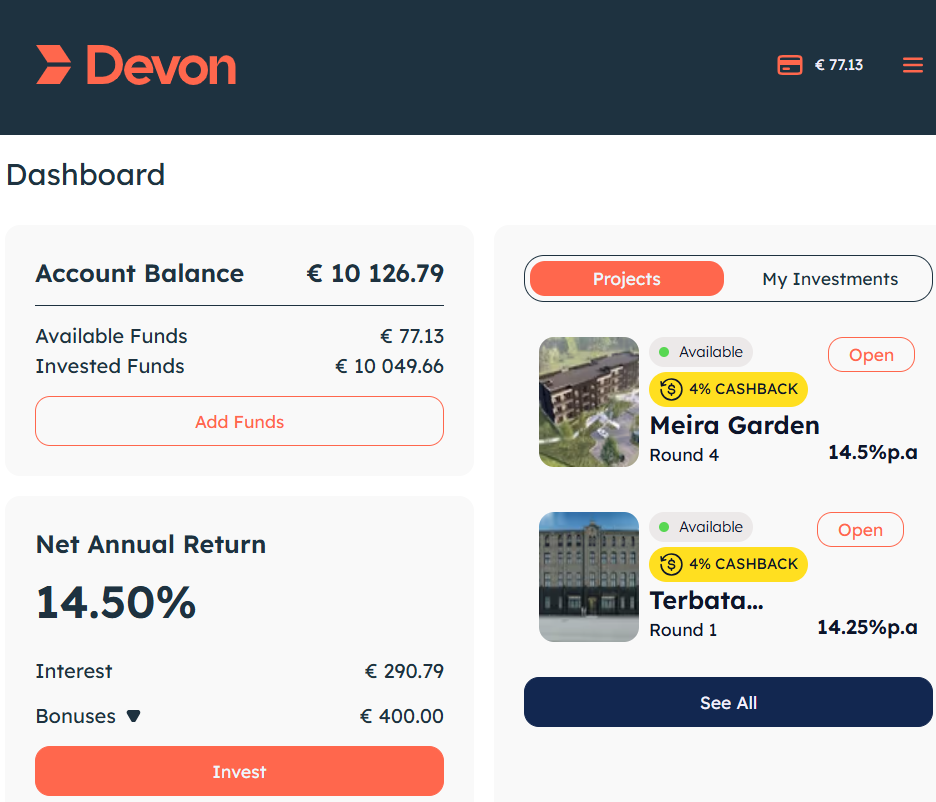936x802 pixels.
Task: Open the Terbata project
Action: click(x=860, y=529)
